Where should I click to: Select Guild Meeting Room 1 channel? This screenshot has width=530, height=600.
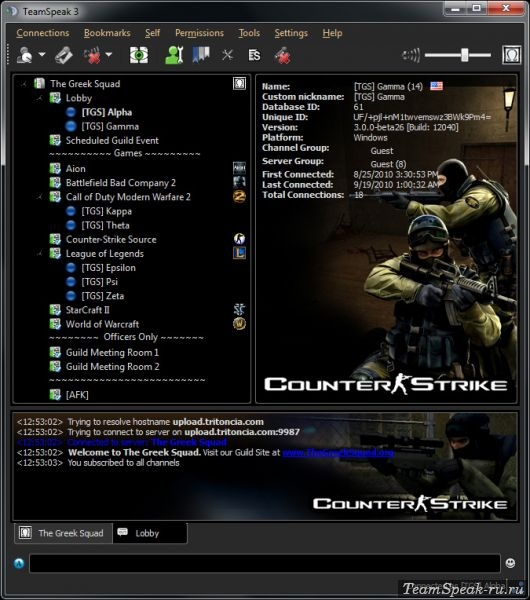coord(112,352)
